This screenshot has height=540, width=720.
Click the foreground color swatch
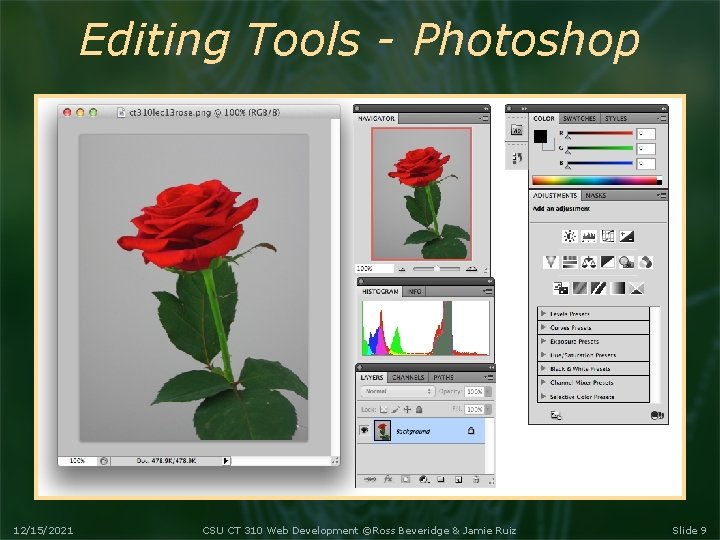tap(540, 136)
